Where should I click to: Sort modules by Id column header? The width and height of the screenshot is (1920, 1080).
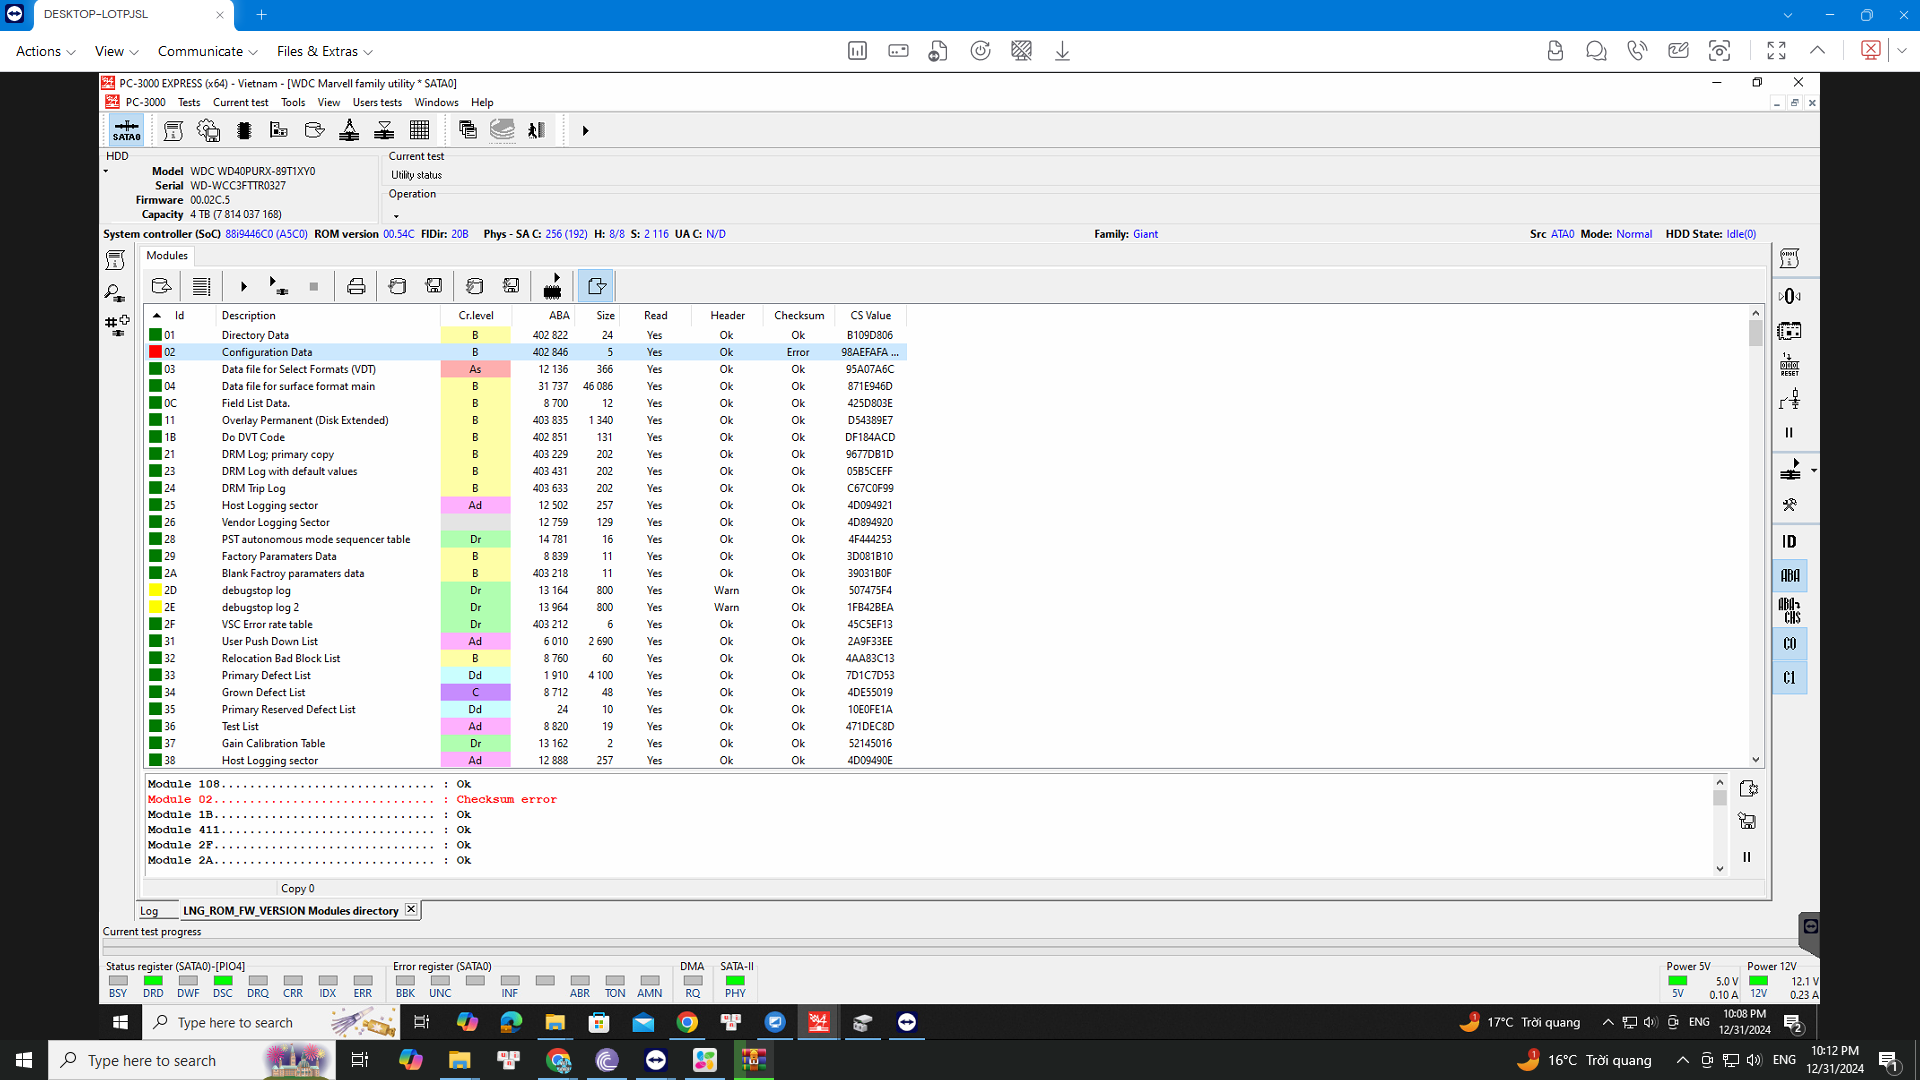point(180,315)
